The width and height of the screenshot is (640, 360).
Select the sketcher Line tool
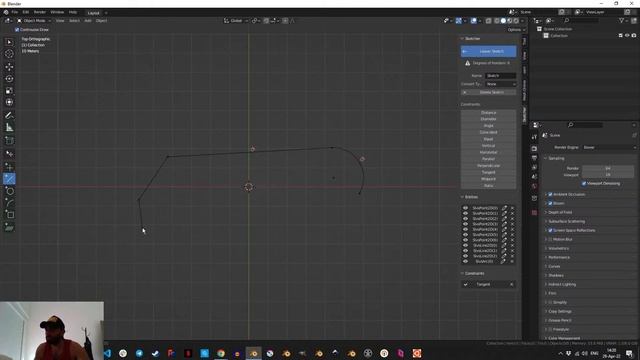pos(9,179)
